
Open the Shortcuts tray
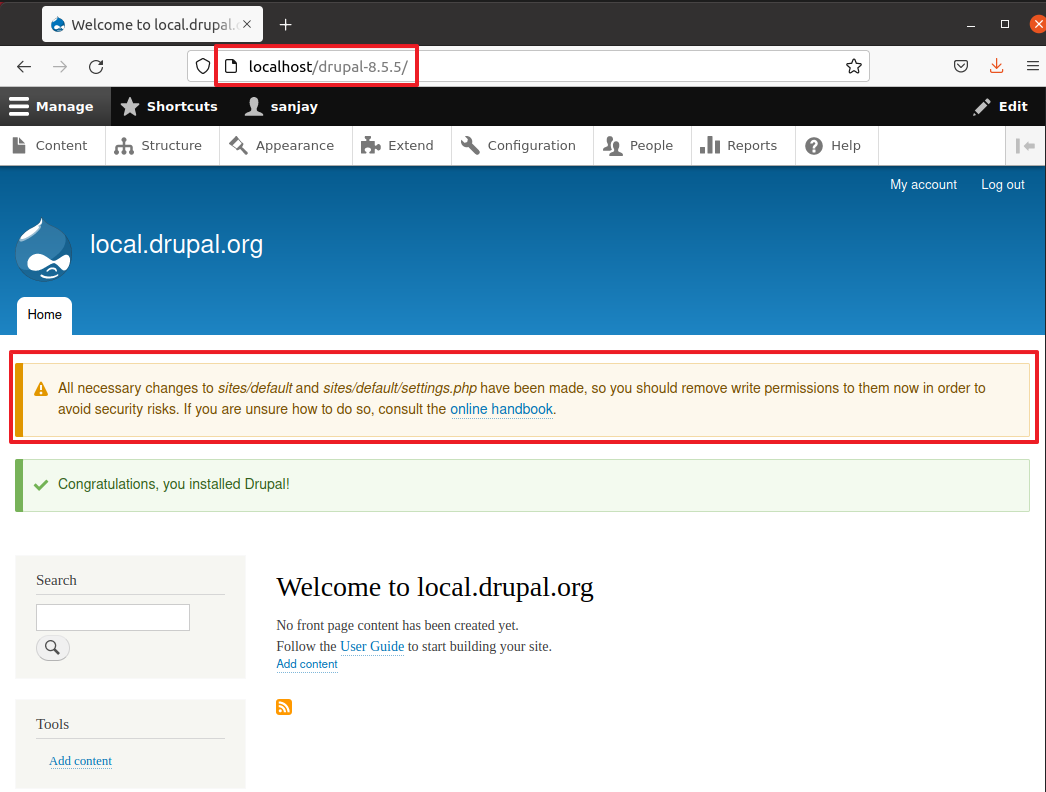pyautogui.click(x=169, y=106)
